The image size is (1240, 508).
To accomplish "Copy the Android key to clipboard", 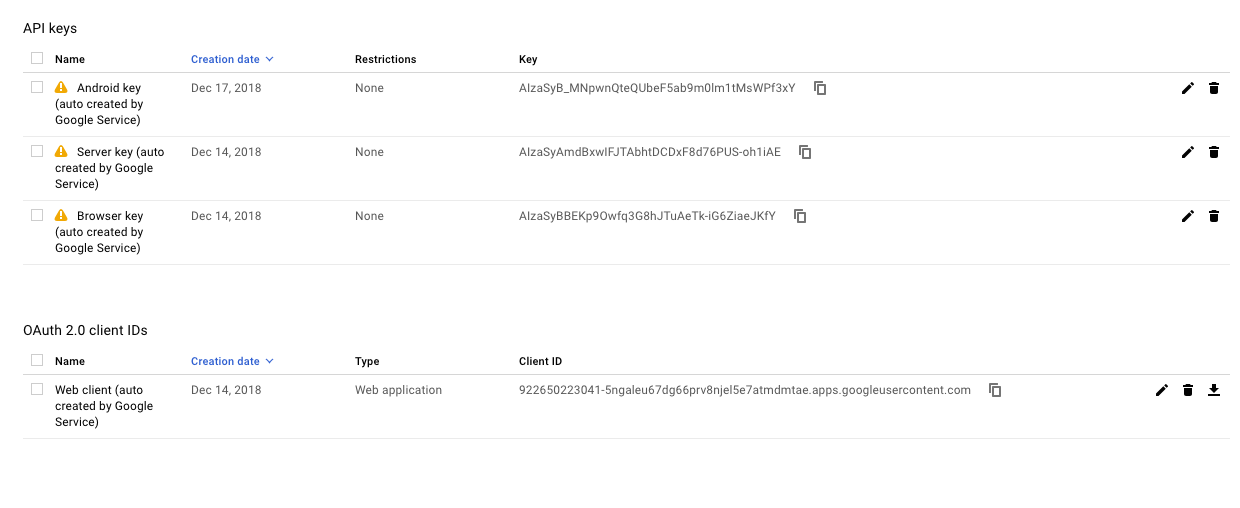I will (820, 88).
